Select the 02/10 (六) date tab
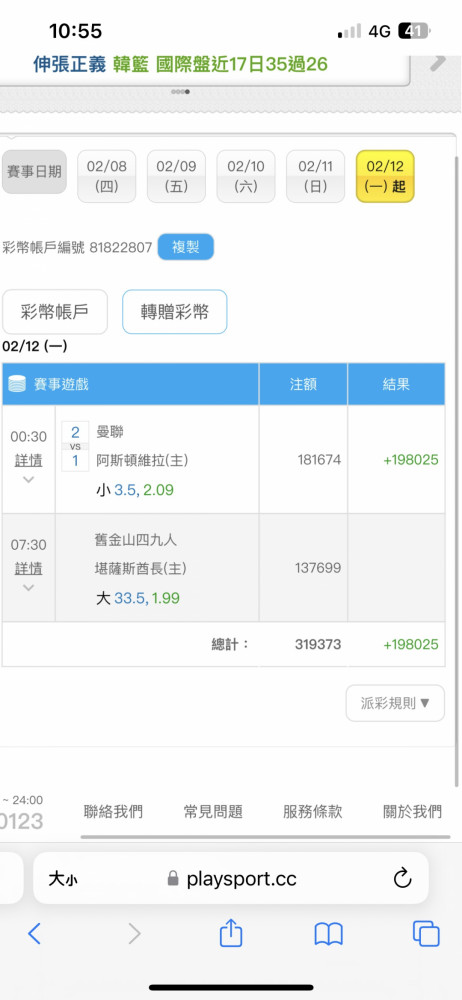This screenshot has height=1000, width=462. pos(246,176)
